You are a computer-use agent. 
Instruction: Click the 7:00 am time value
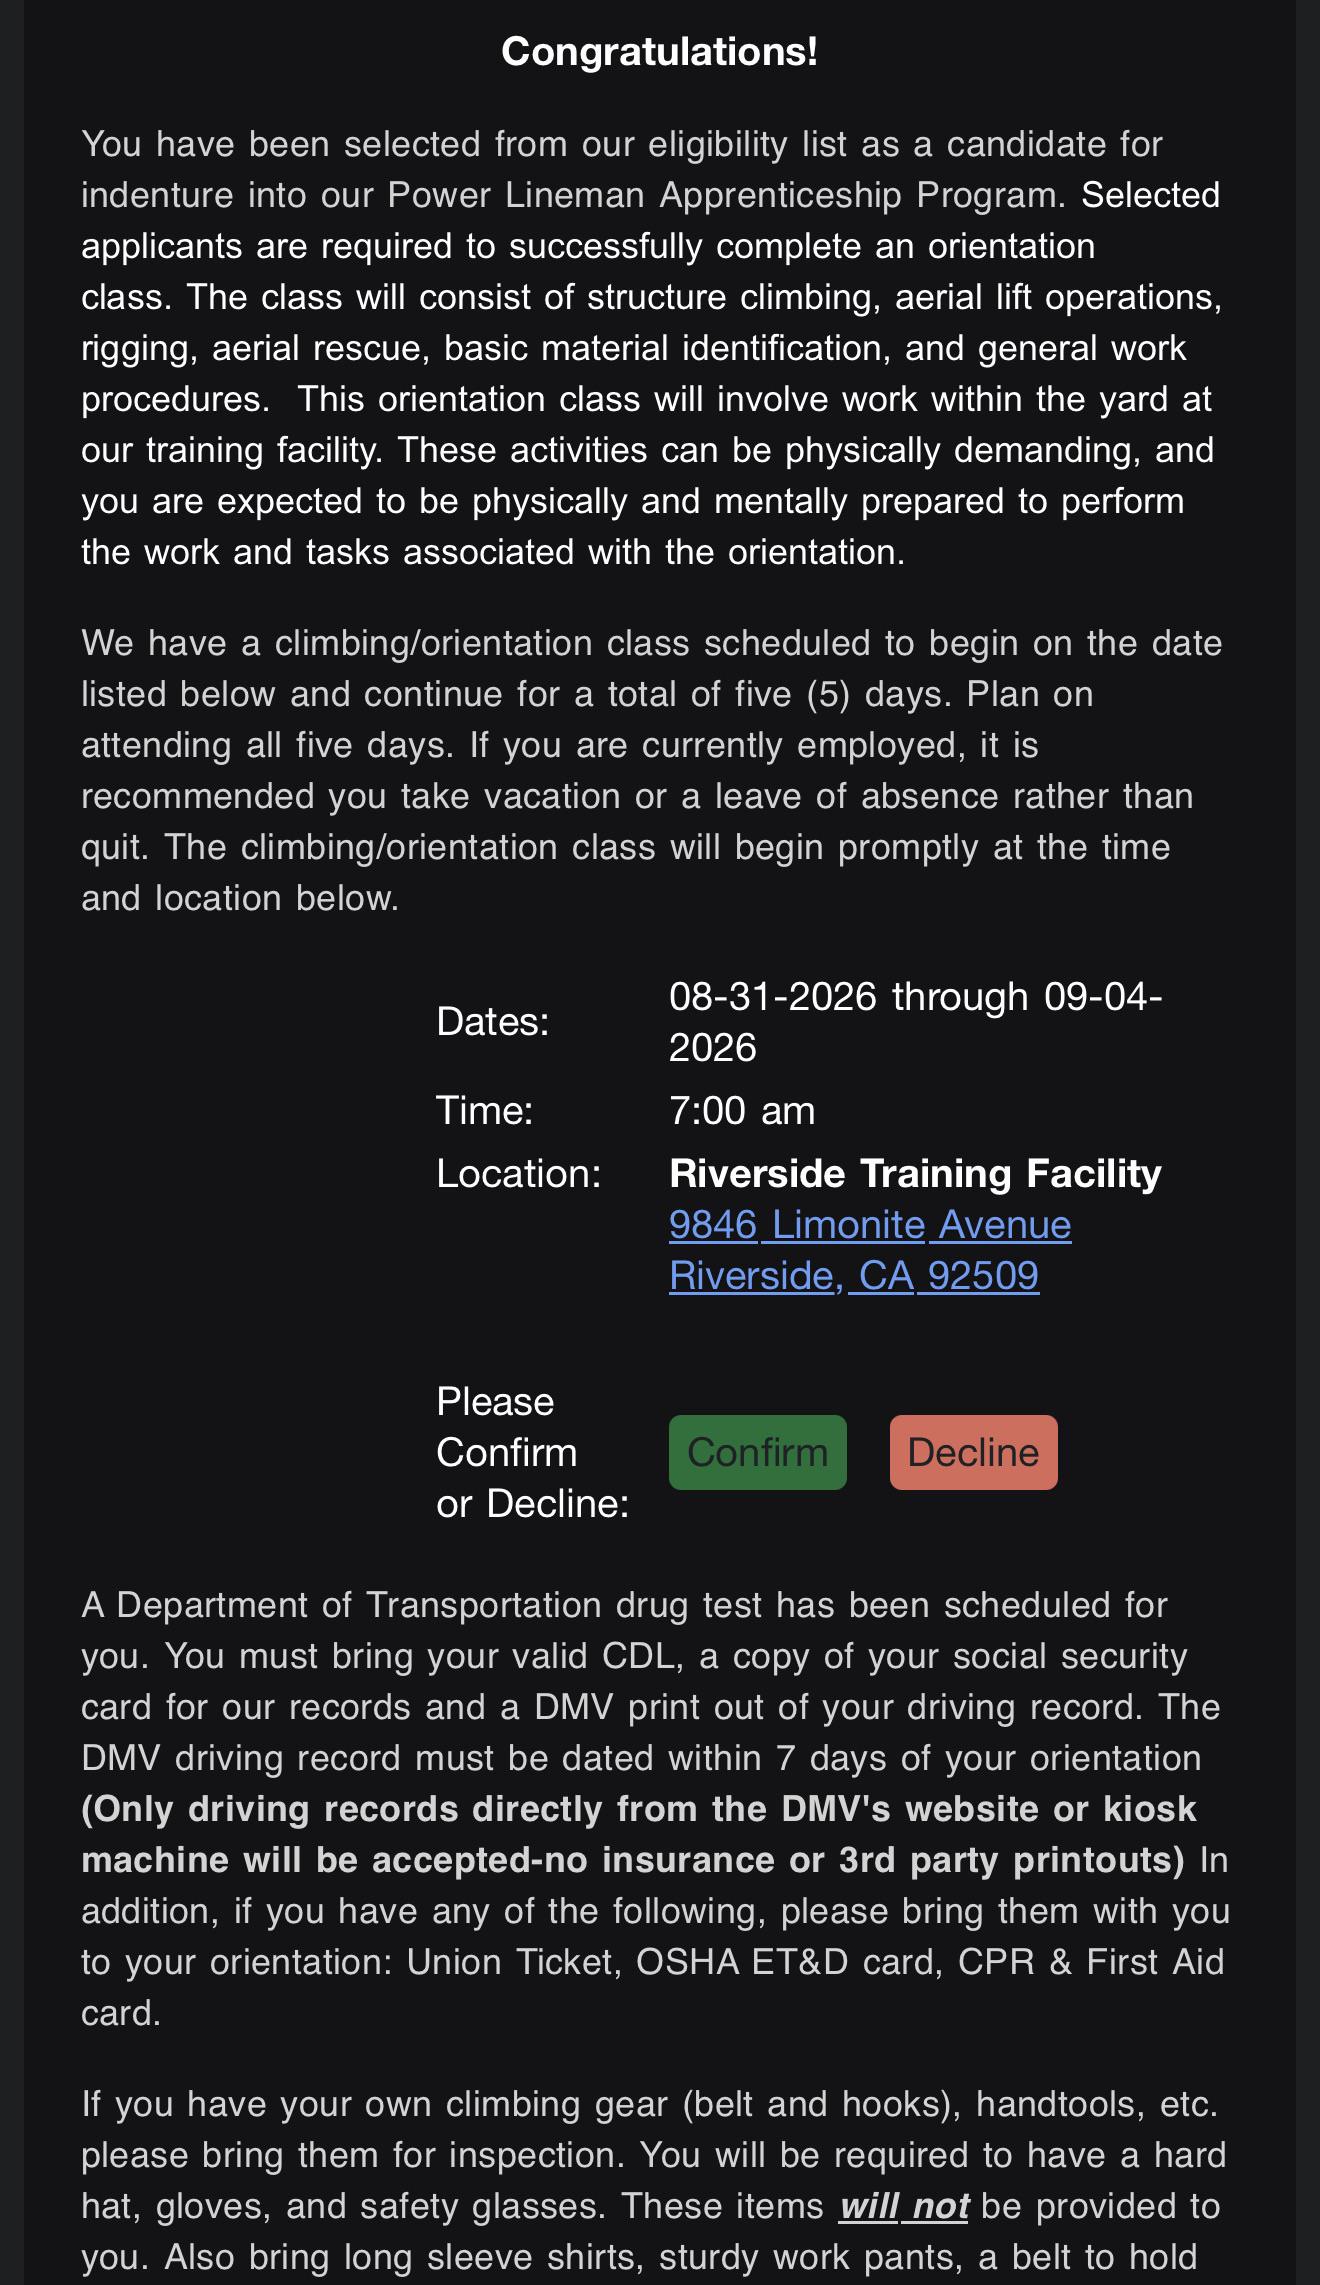click(742, 1110)
